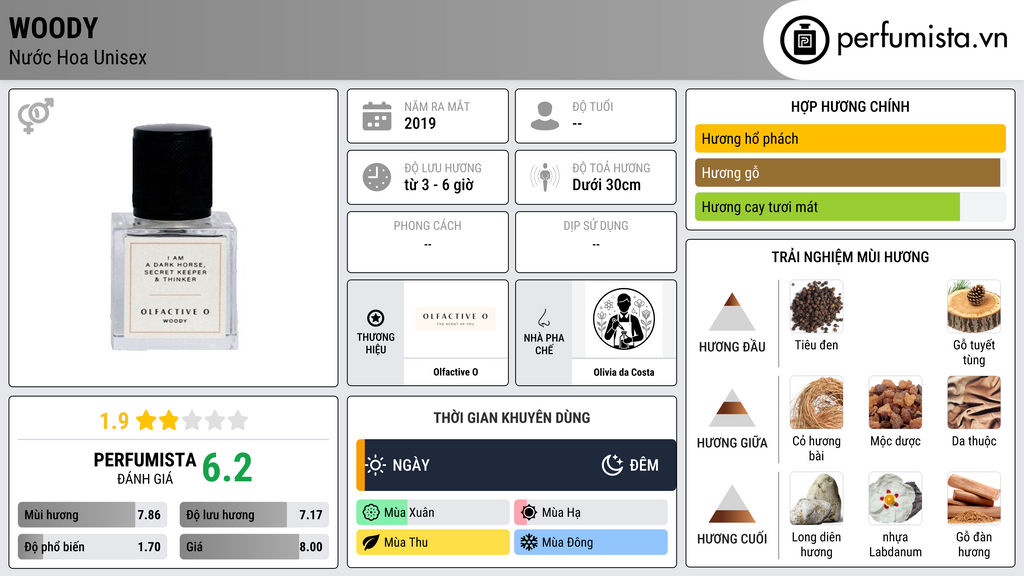
Task: Click the sillage icon beside Độ toả hương
Action: pyautogui.click(x=545, y=177)
